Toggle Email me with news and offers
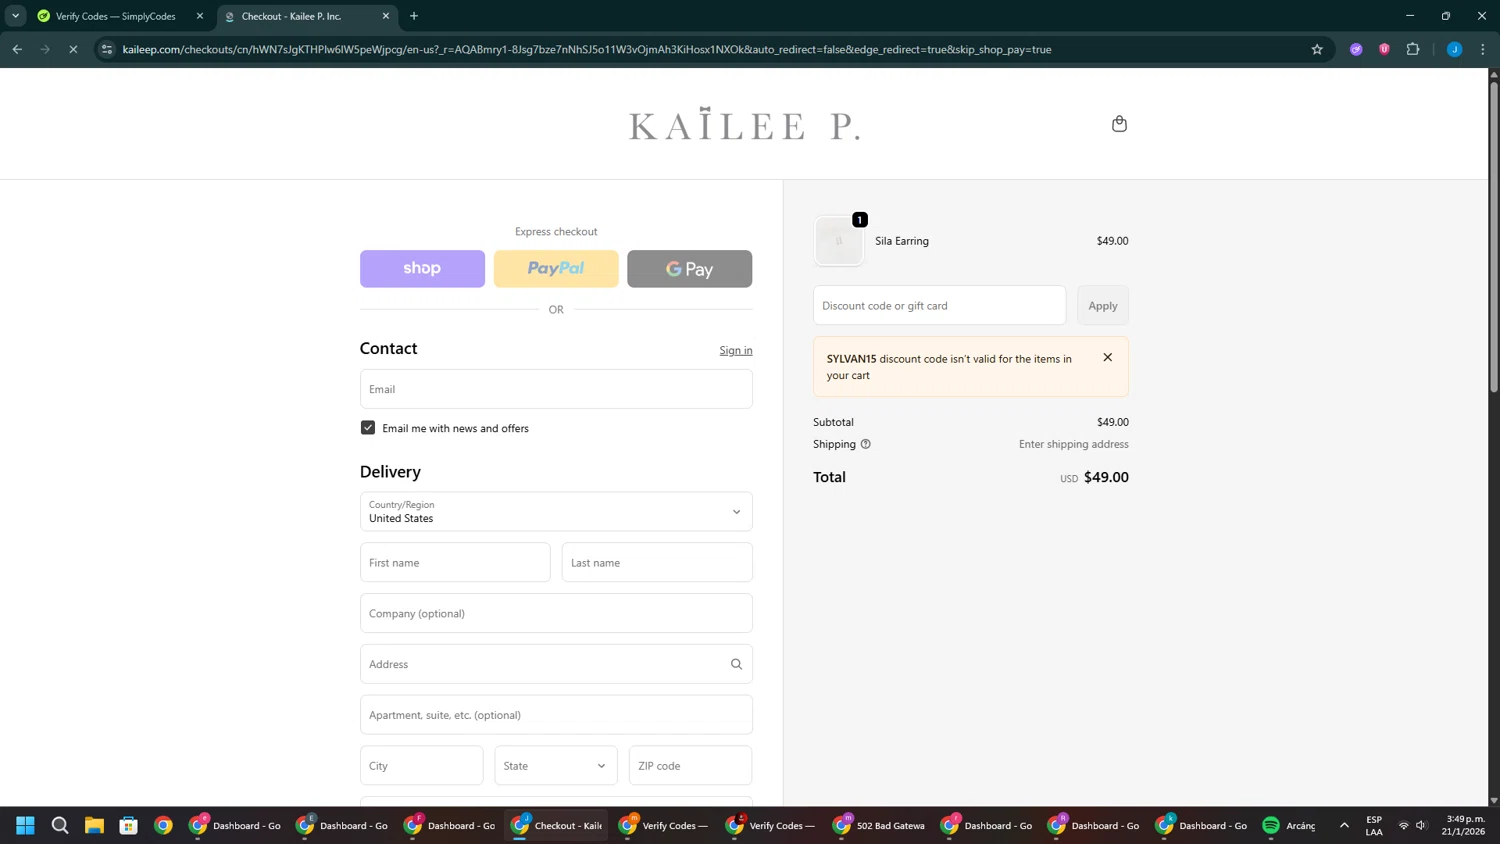Screen dimensions: 1500x844 368,428
